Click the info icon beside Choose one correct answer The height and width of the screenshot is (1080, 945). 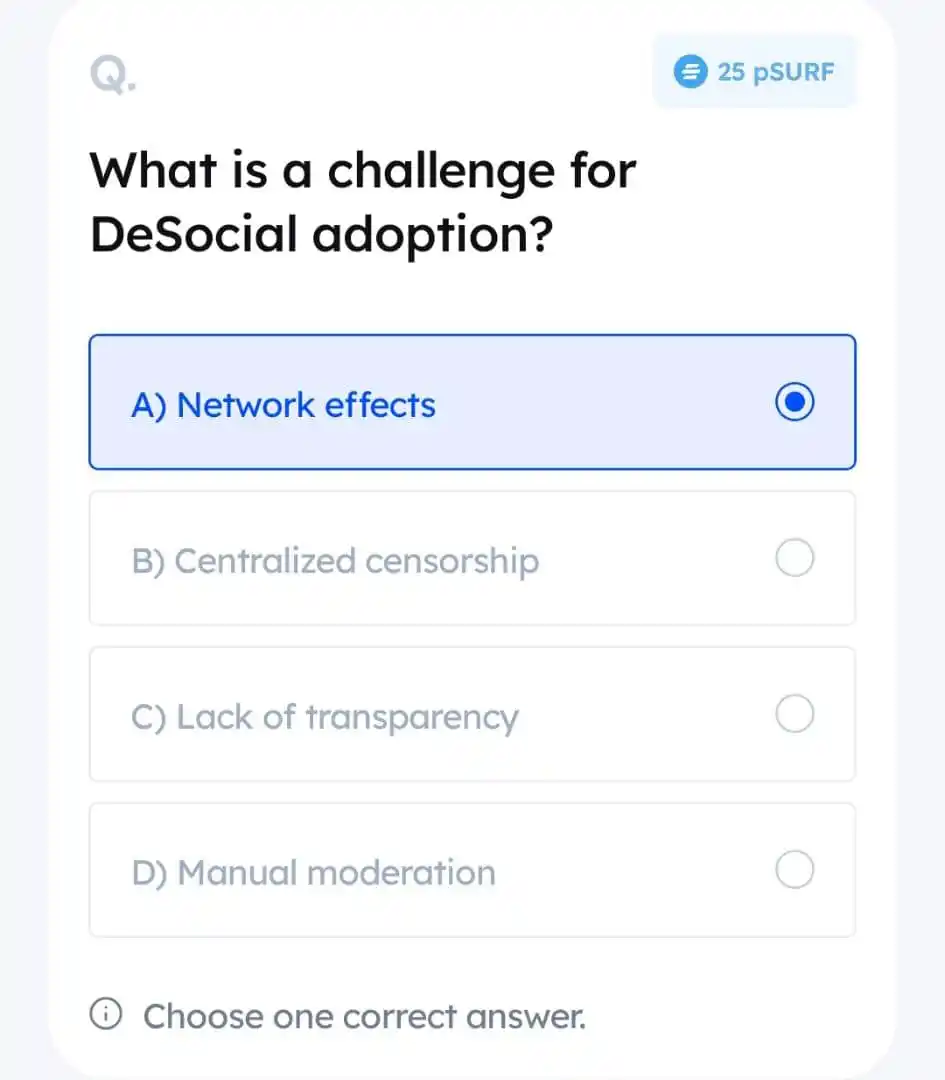(106, 1014)
